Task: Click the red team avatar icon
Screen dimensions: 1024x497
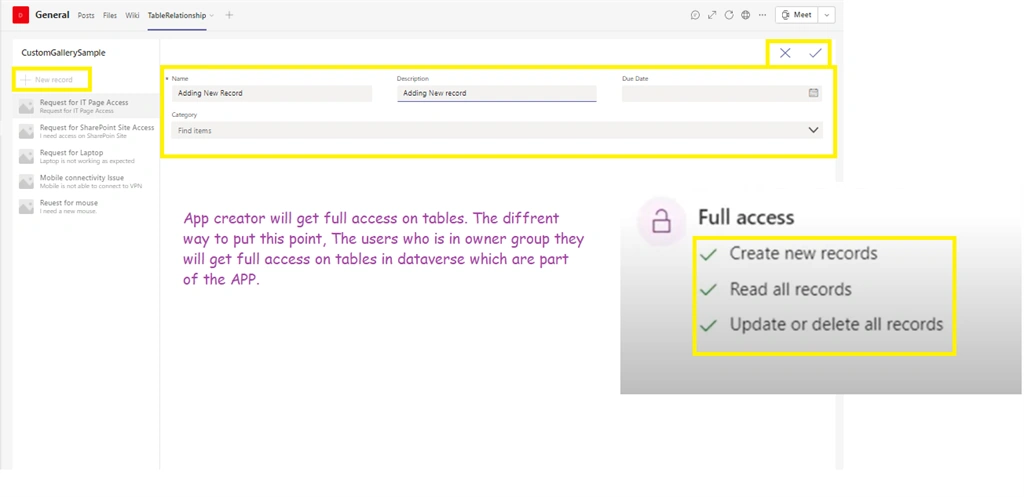Action: [20, 15]
